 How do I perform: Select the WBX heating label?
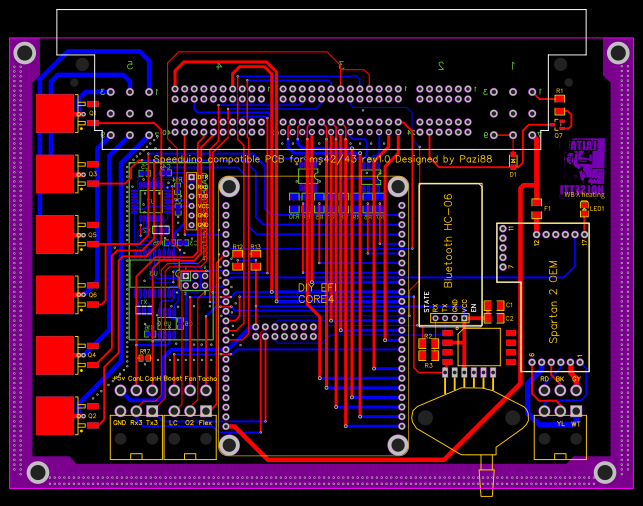[584, 195]
